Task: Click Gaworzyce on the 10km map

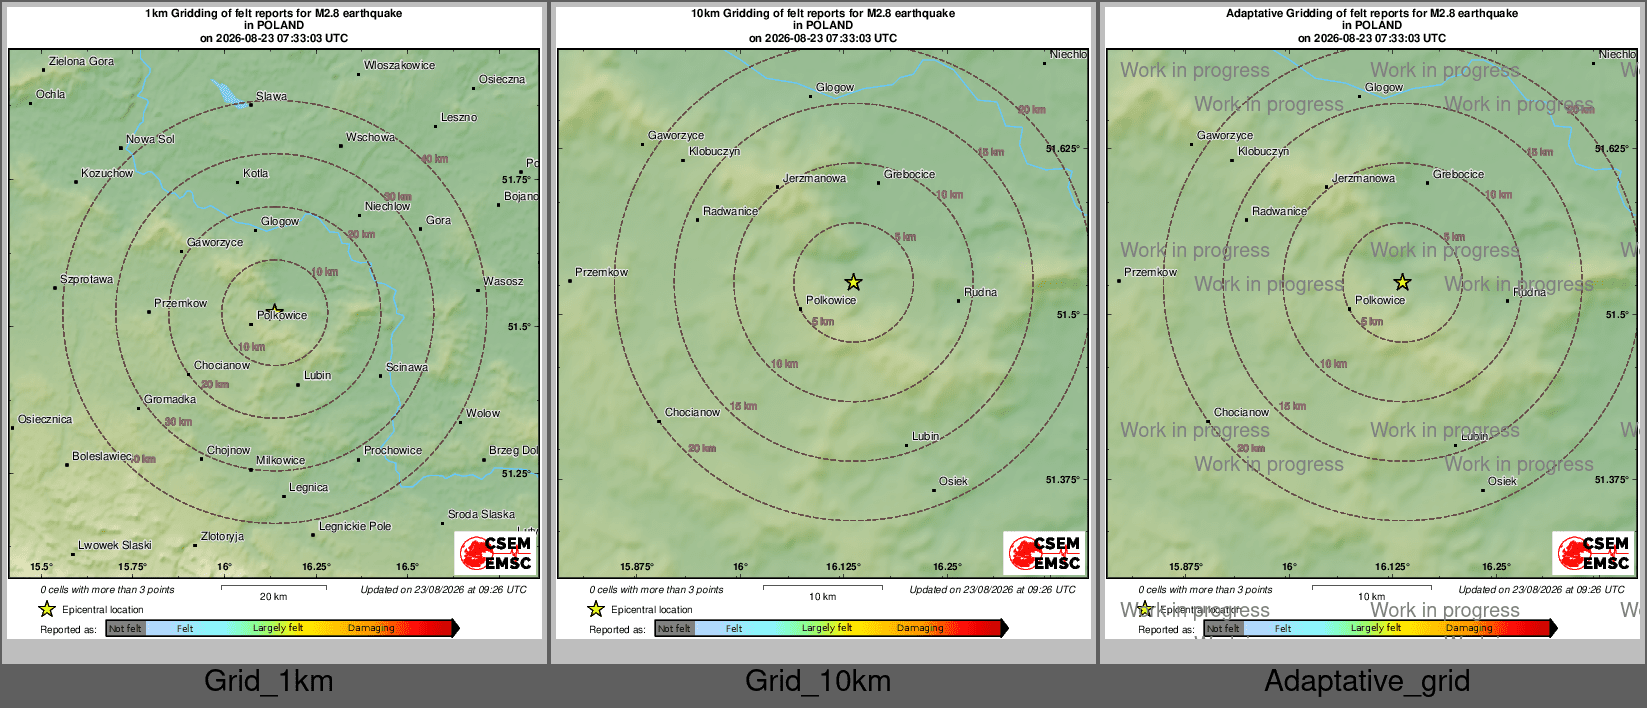Action: (x=676, y=135)
